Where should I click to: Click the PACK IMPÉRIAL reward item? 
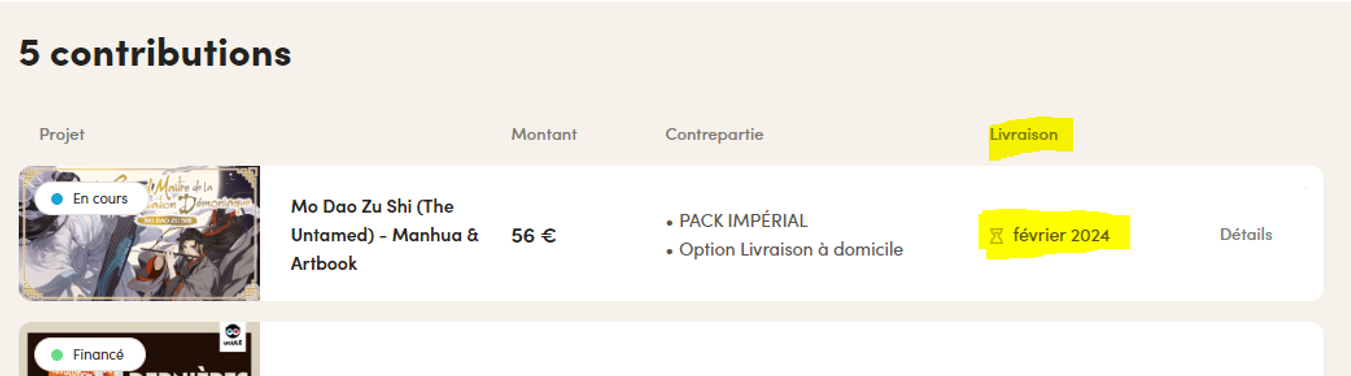(736, 221)
